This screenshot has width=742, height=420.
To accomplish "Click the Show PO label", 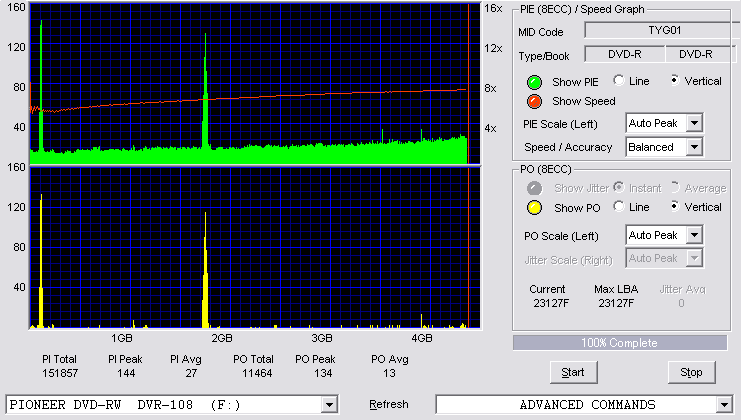I will click(x=577, y=208).
